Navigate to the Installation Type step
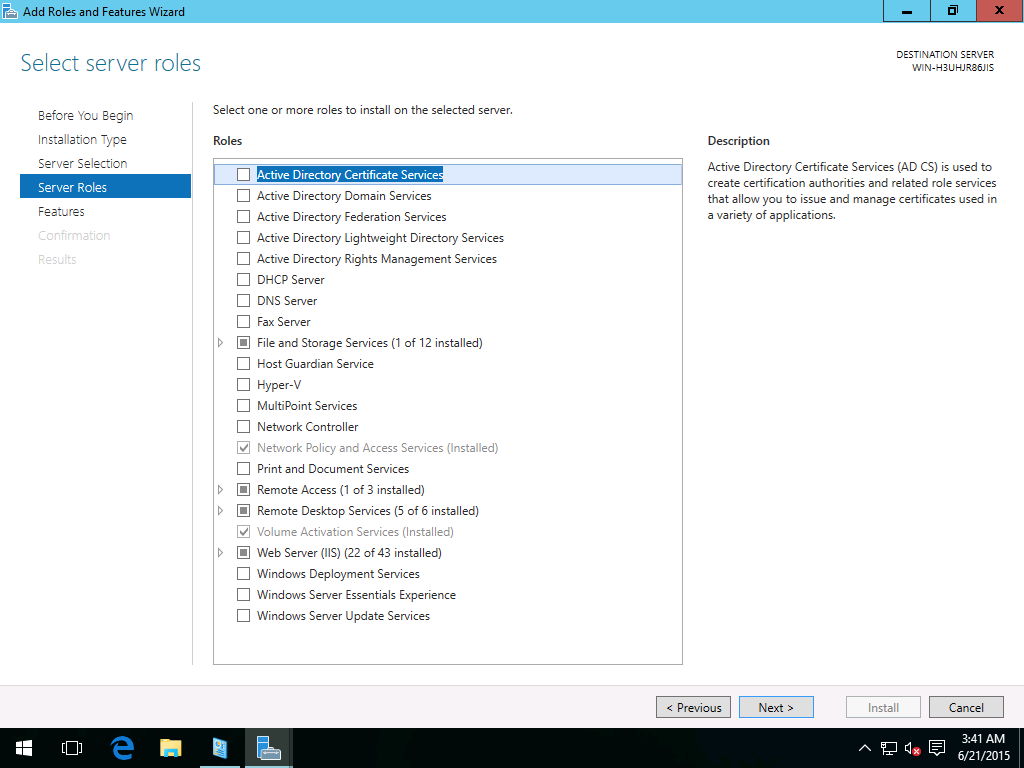 82,140
